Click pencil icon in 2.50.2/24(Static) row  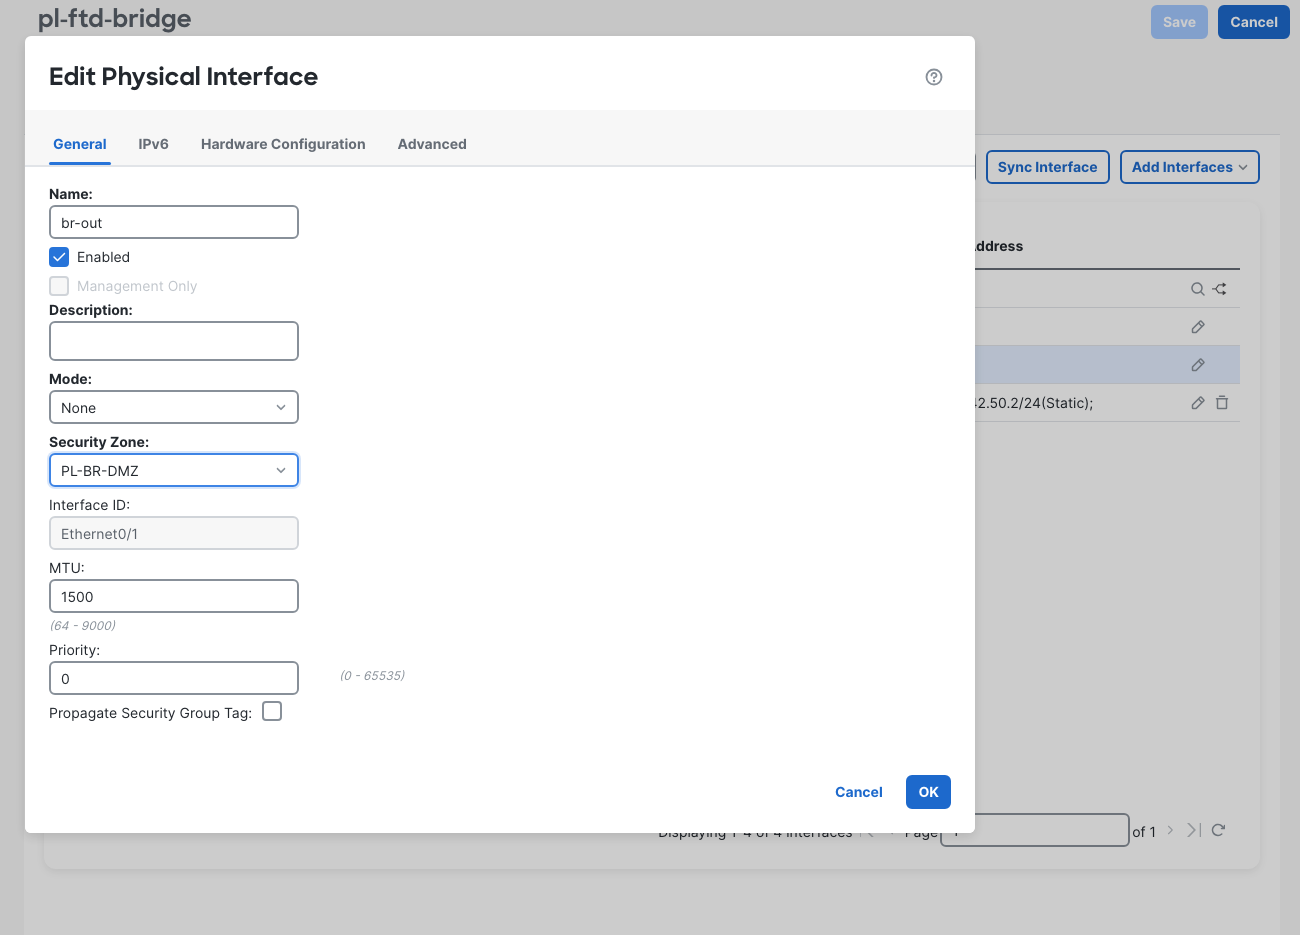point(1198,403)
